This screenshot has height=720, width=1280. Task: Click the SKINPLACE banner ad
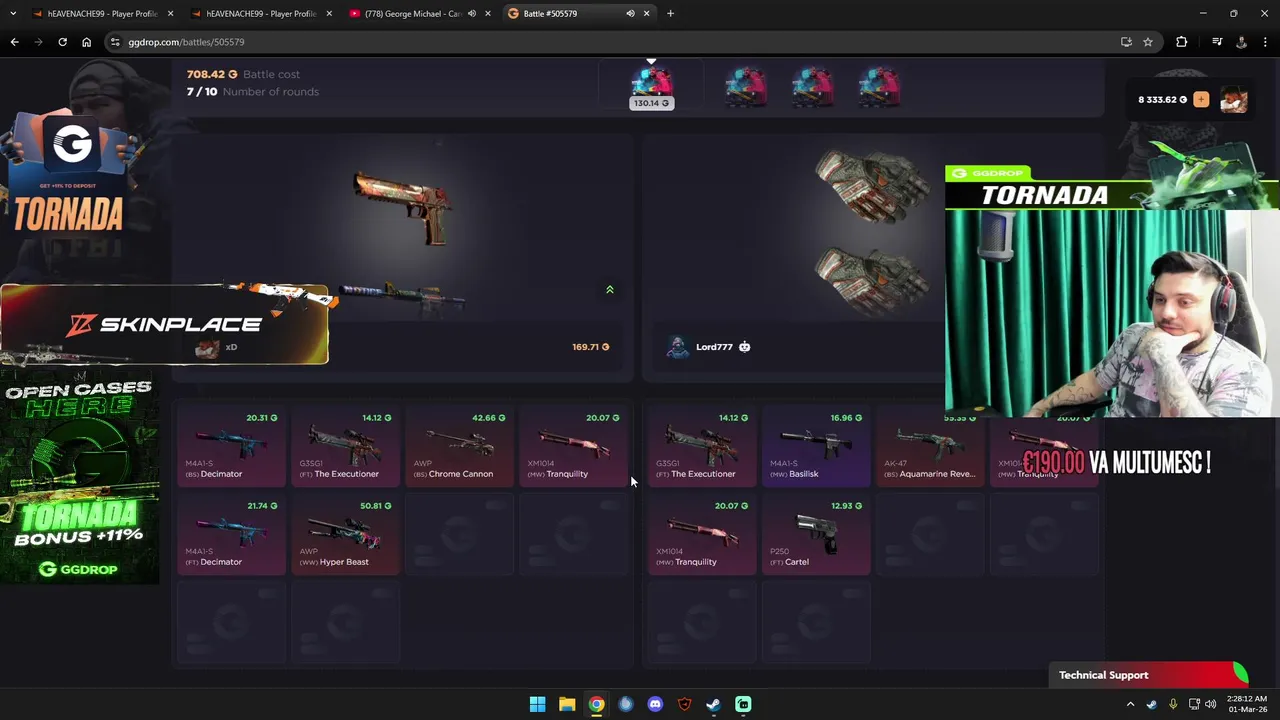(x=164, y=324)
